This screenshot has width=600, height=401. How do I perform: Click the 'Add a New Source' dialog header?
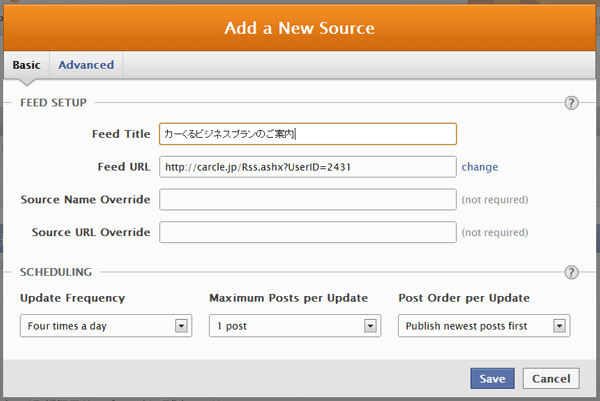(300, 27)
